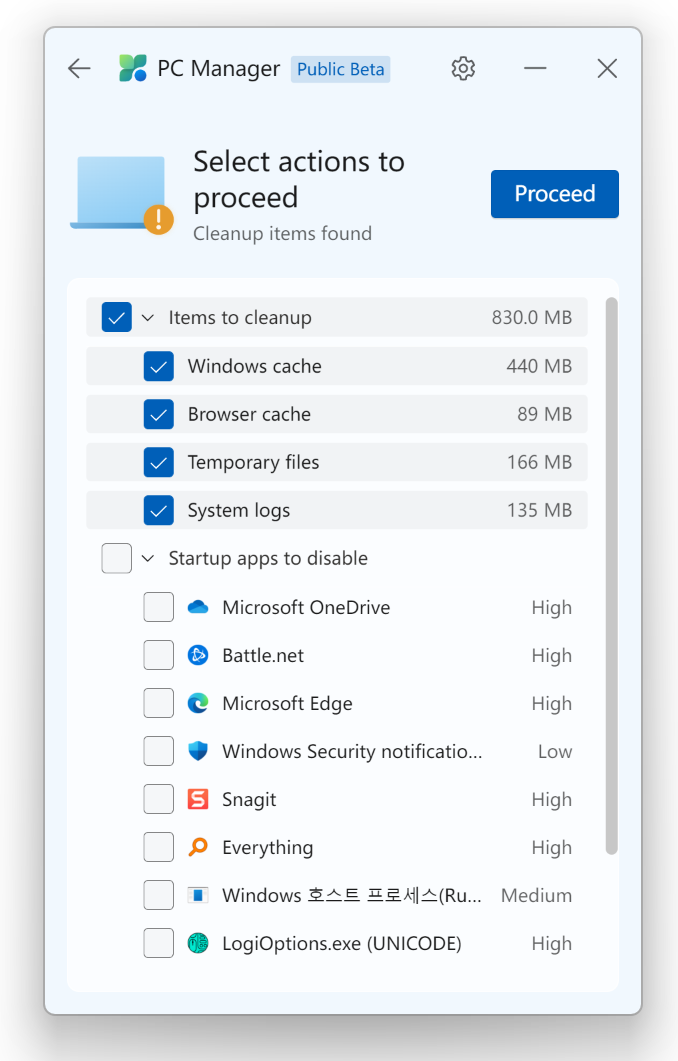This screenshot has height=1061, width=678.
Task: Click 'LogiOptions.exe (UNICODE)' text
Action: [342, 943]
